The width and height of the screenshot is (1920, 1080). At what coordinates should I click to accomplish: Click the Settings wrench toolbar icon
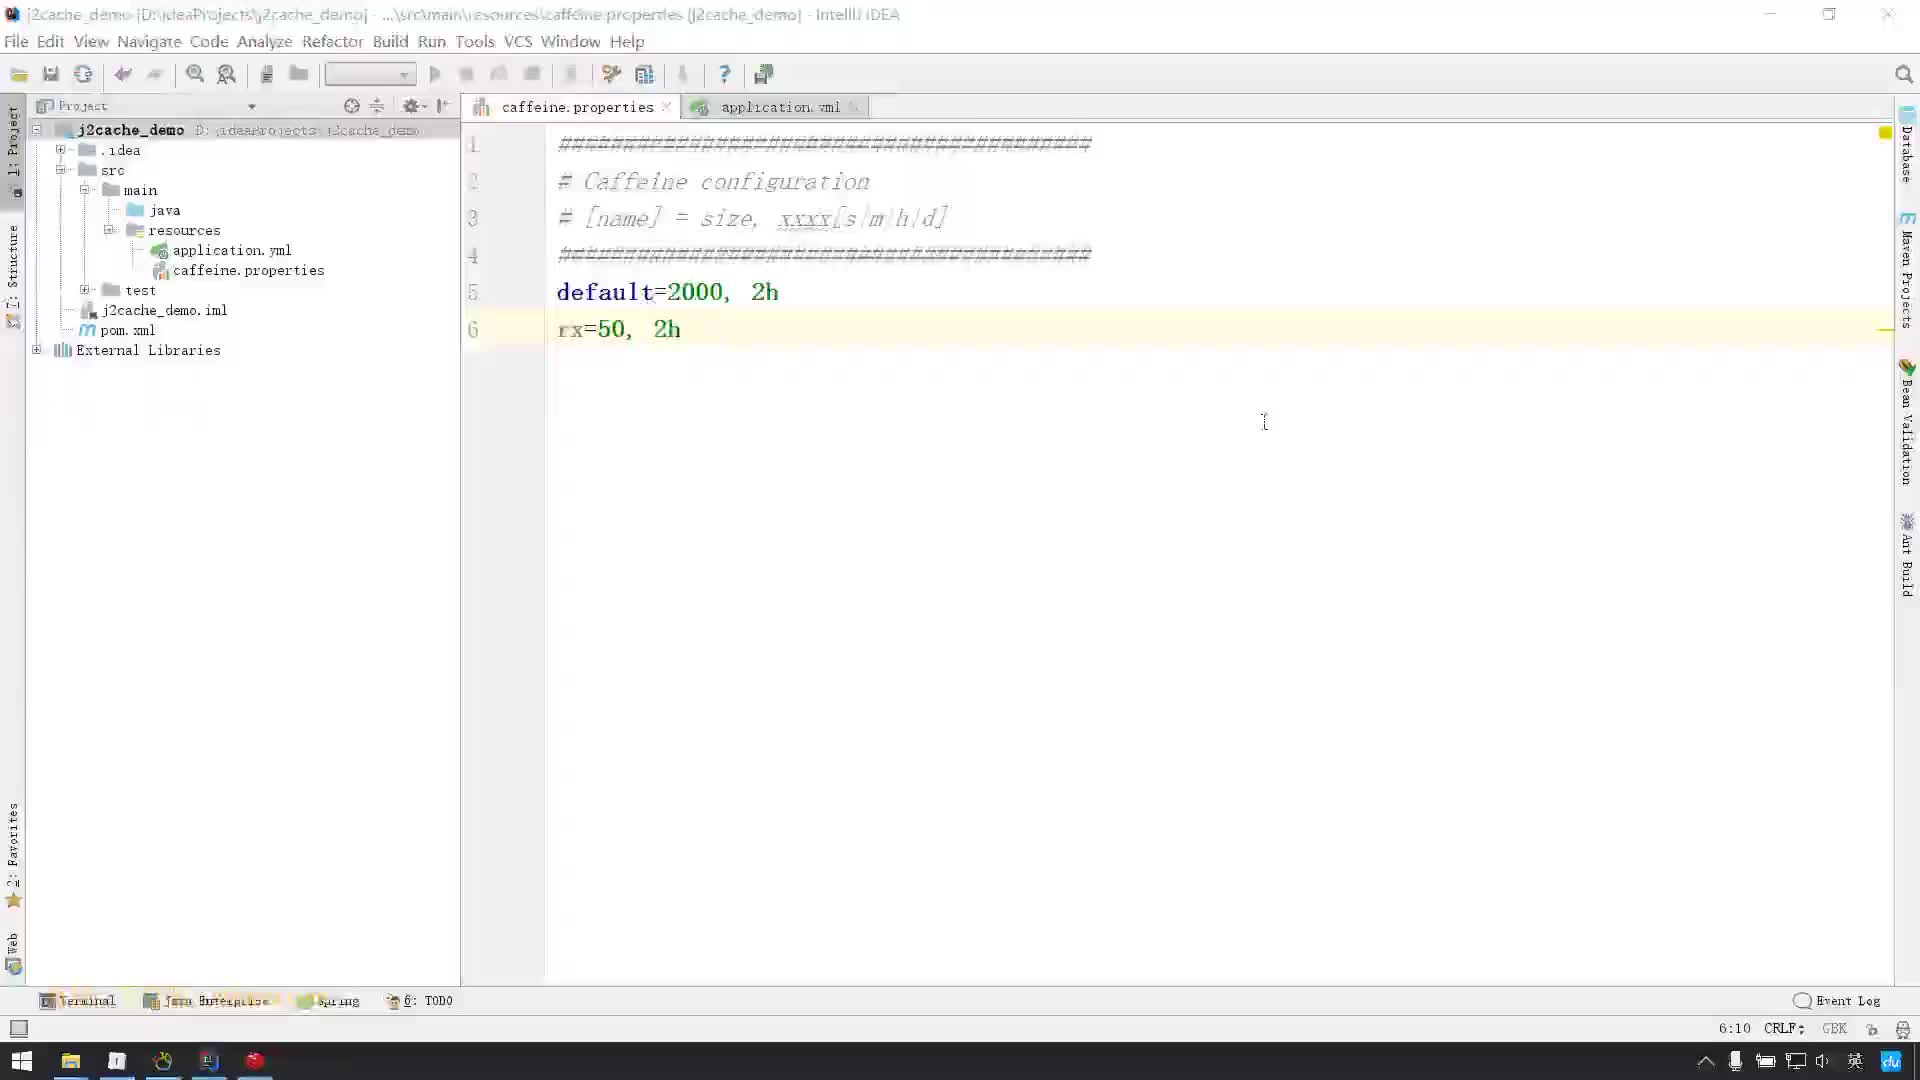tap(611, 75)
